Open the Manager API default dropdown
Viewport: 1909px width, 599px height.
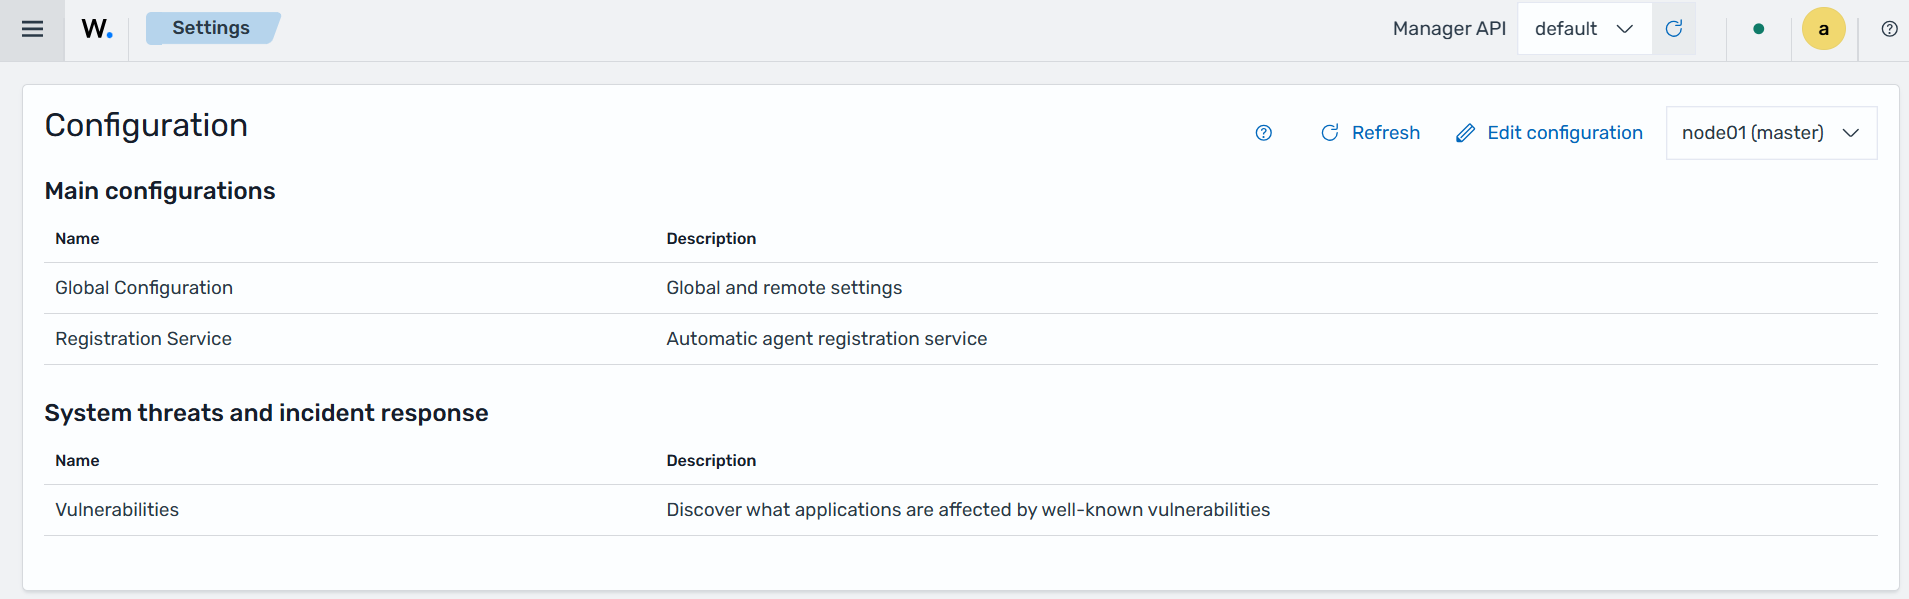1584,29
